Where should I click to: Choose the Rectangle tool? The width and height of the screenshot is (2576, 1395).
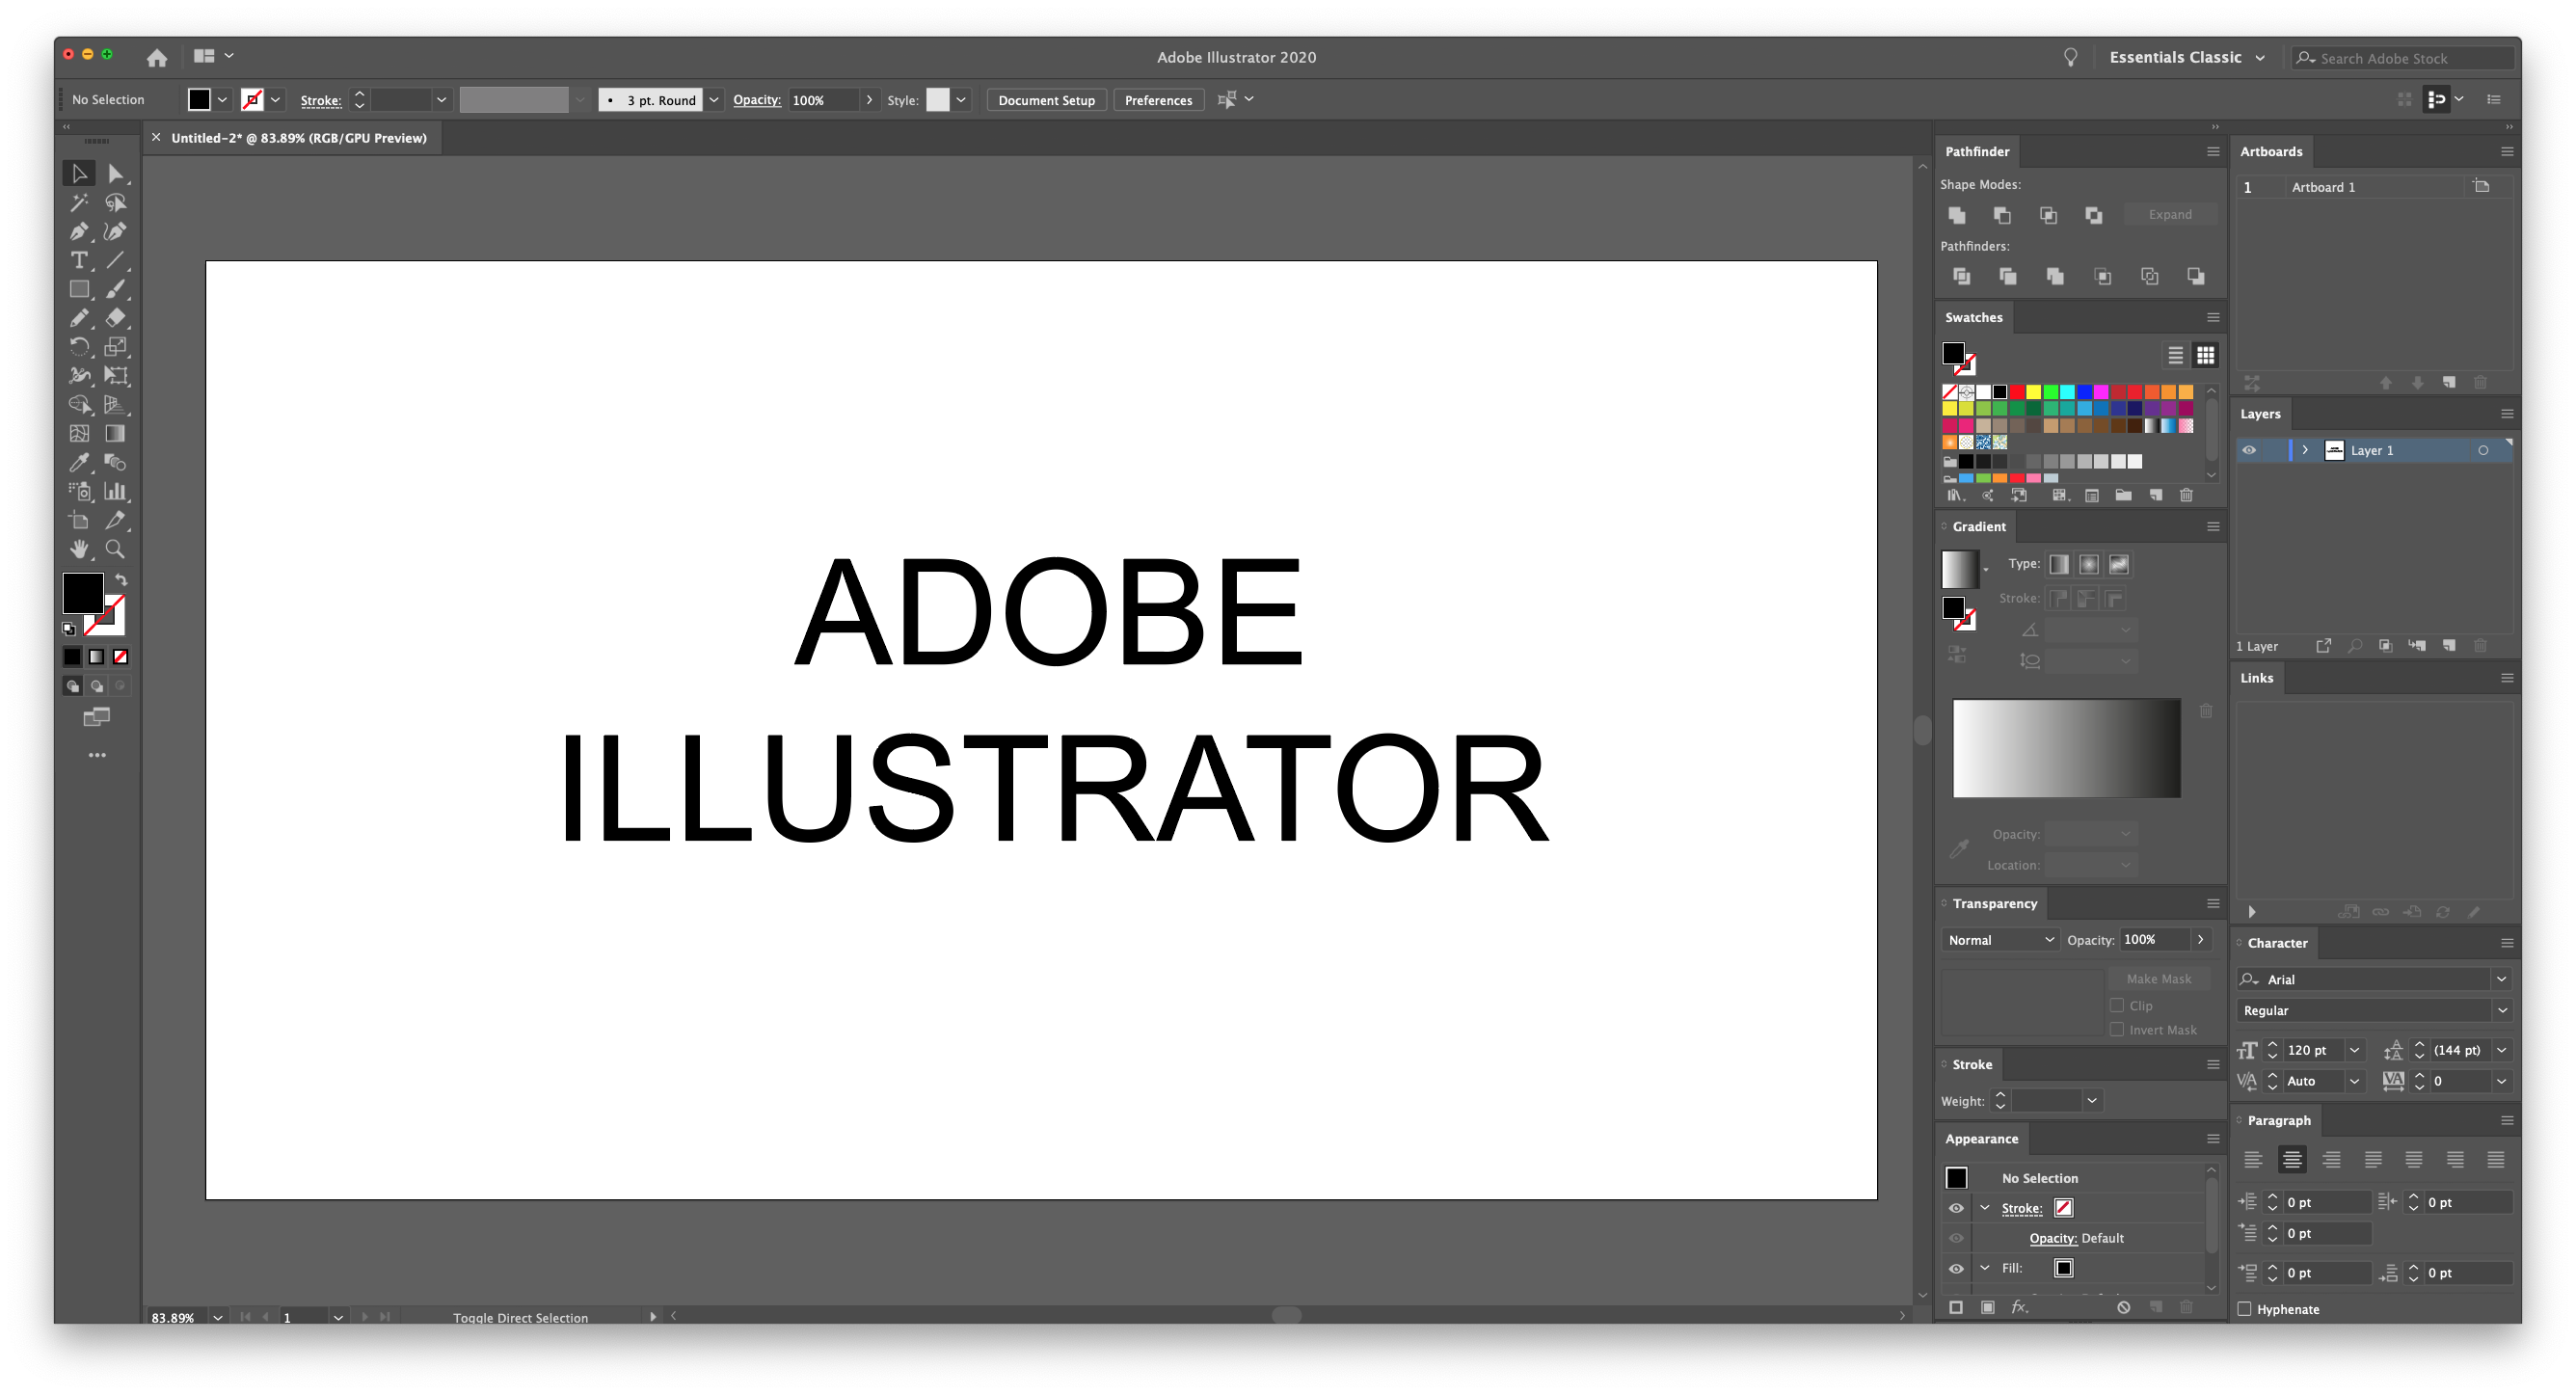(79, 290)
